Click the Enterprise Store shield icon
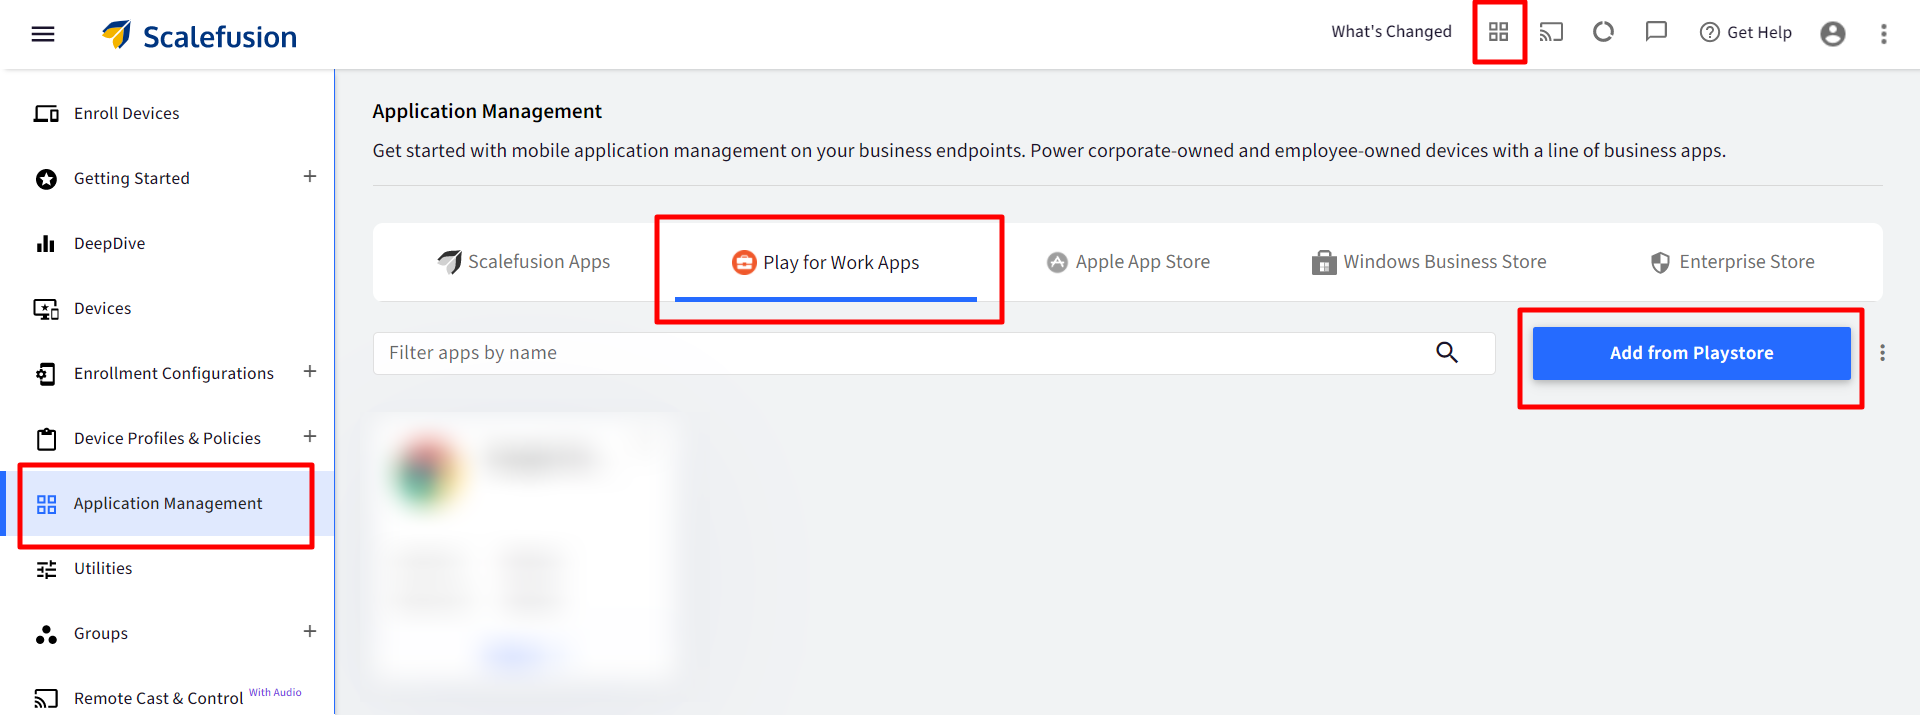1920x715 pixels. (x=1660, y=262)
